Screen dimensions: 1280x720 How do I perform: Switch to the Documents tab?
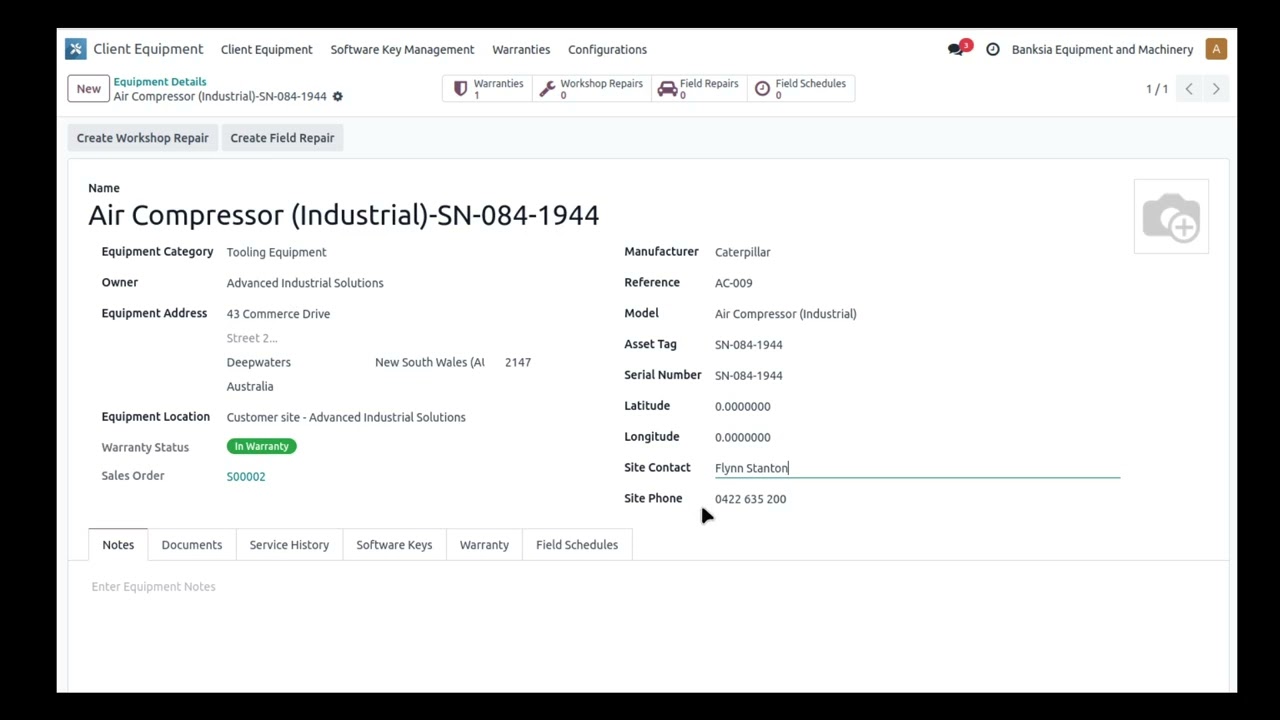point(192,545)
